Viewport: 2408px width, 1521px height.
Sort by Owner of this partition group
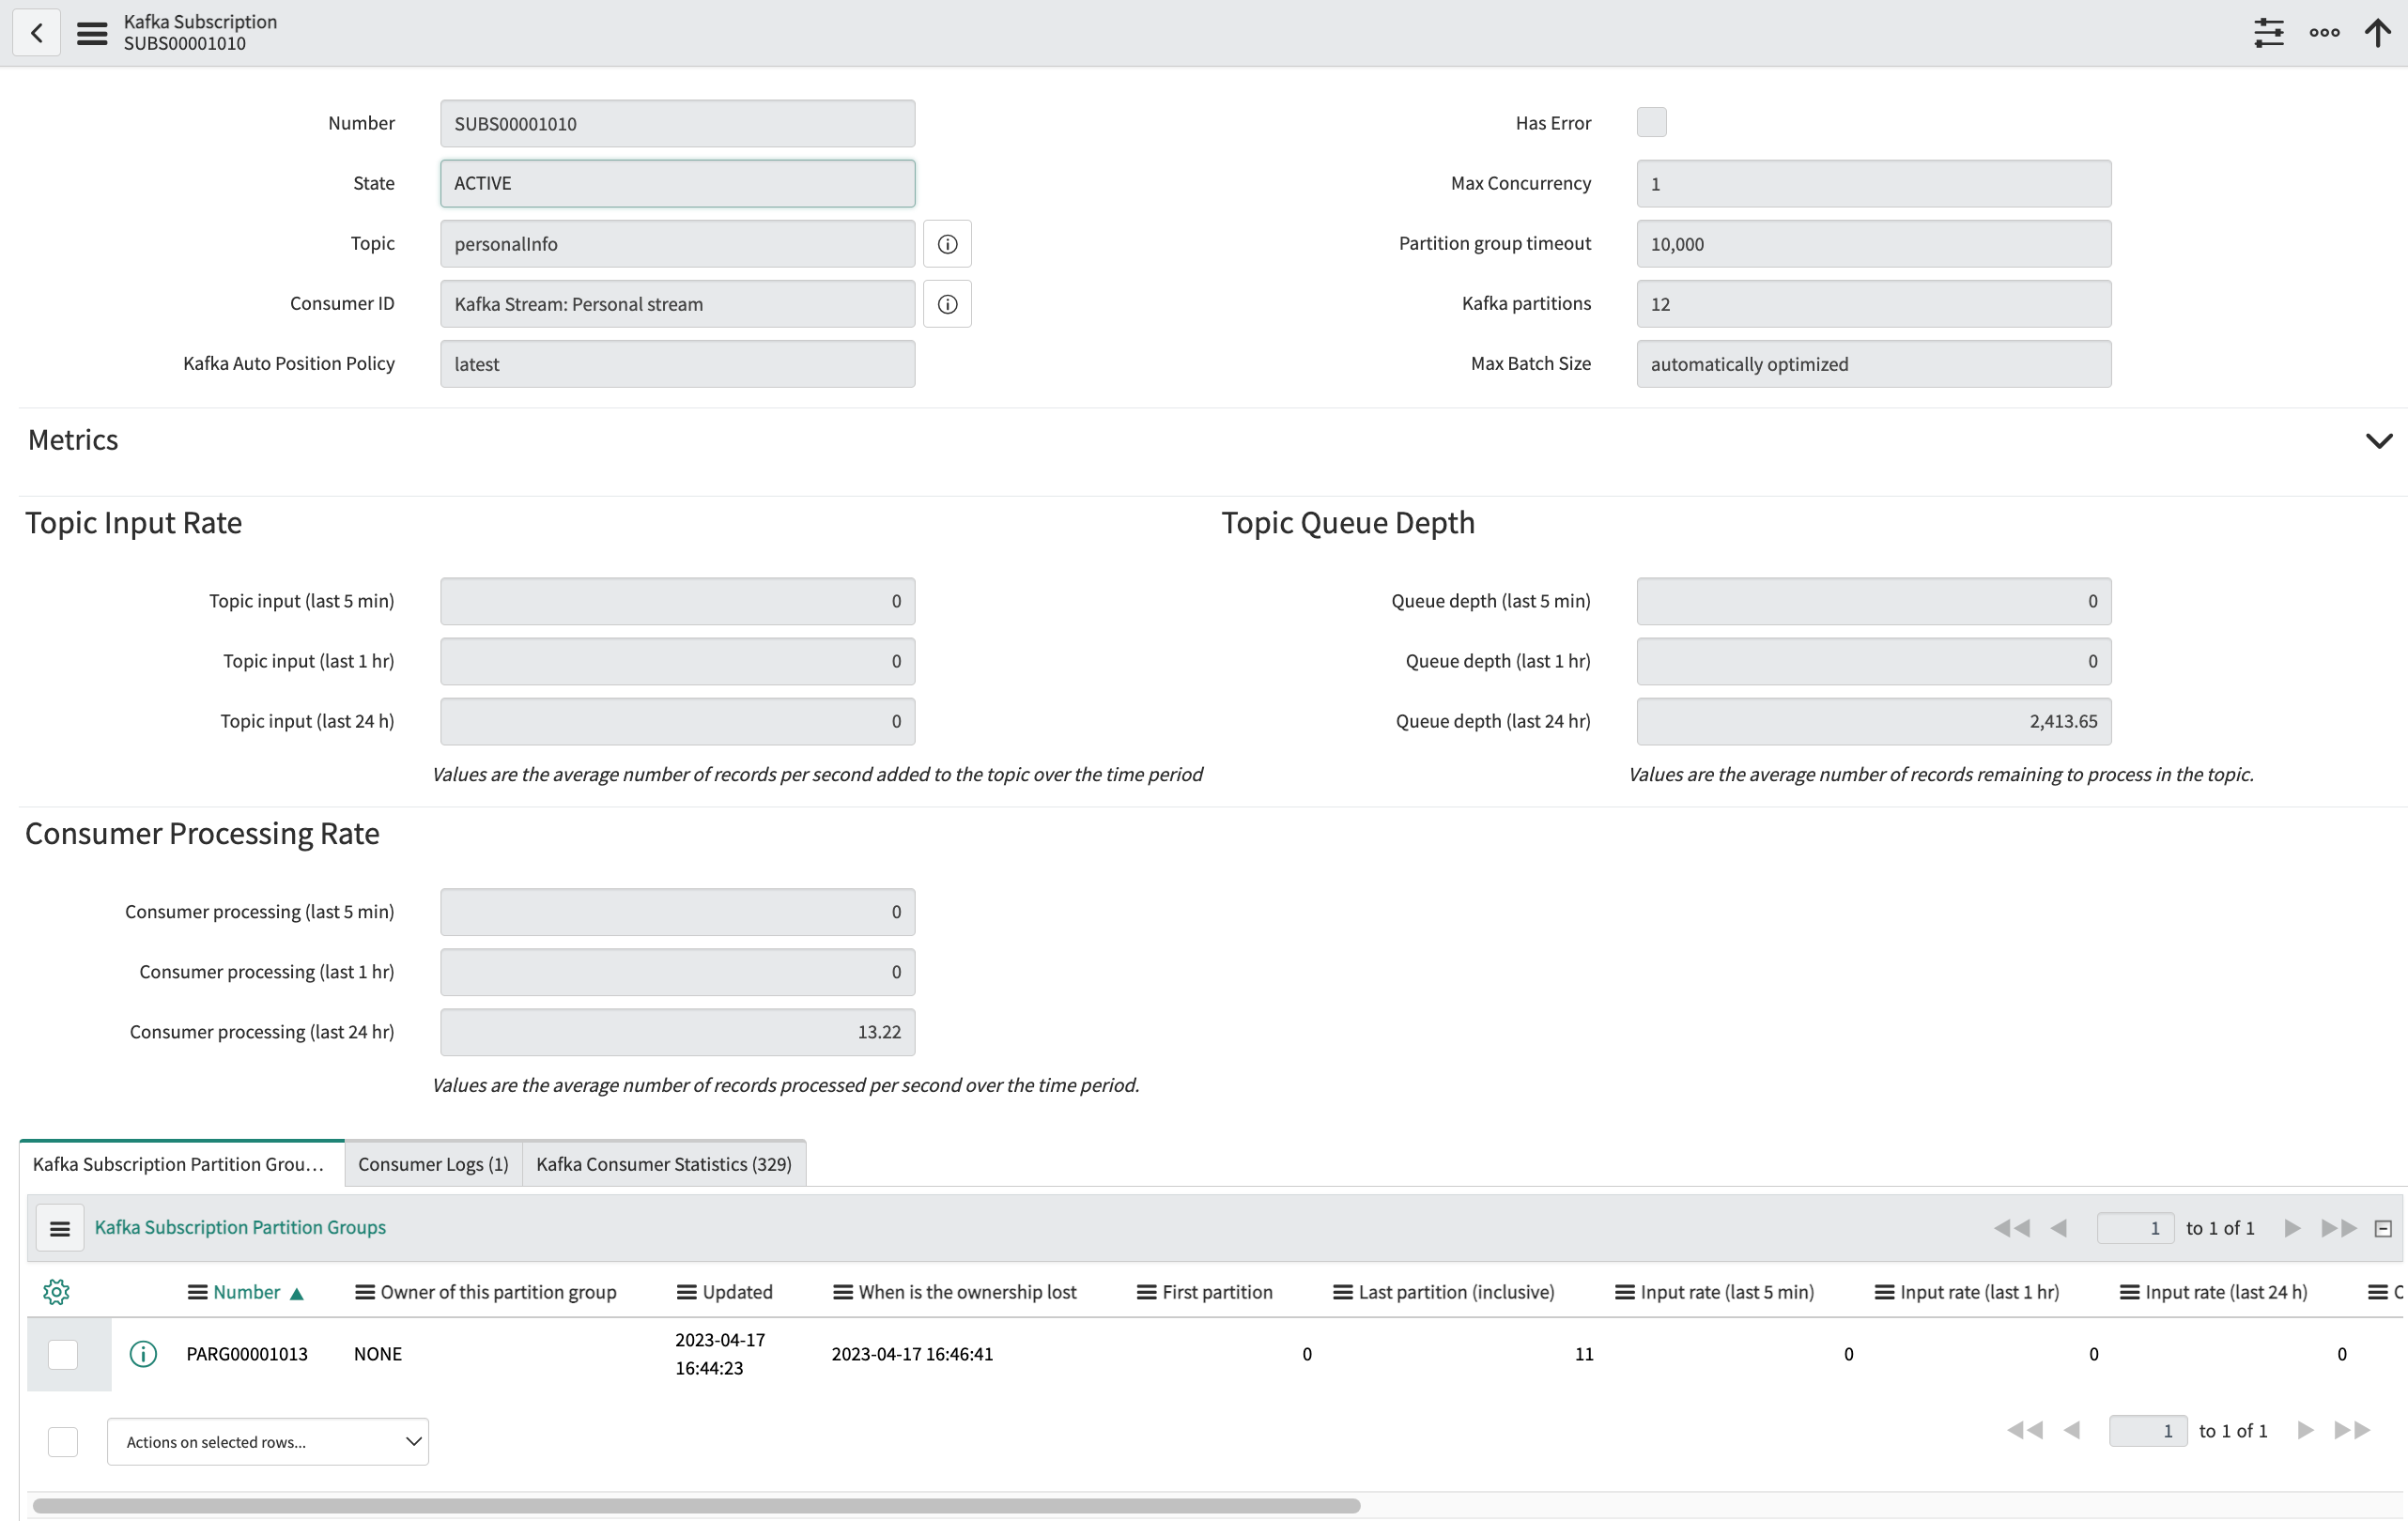pos(498,1292)
